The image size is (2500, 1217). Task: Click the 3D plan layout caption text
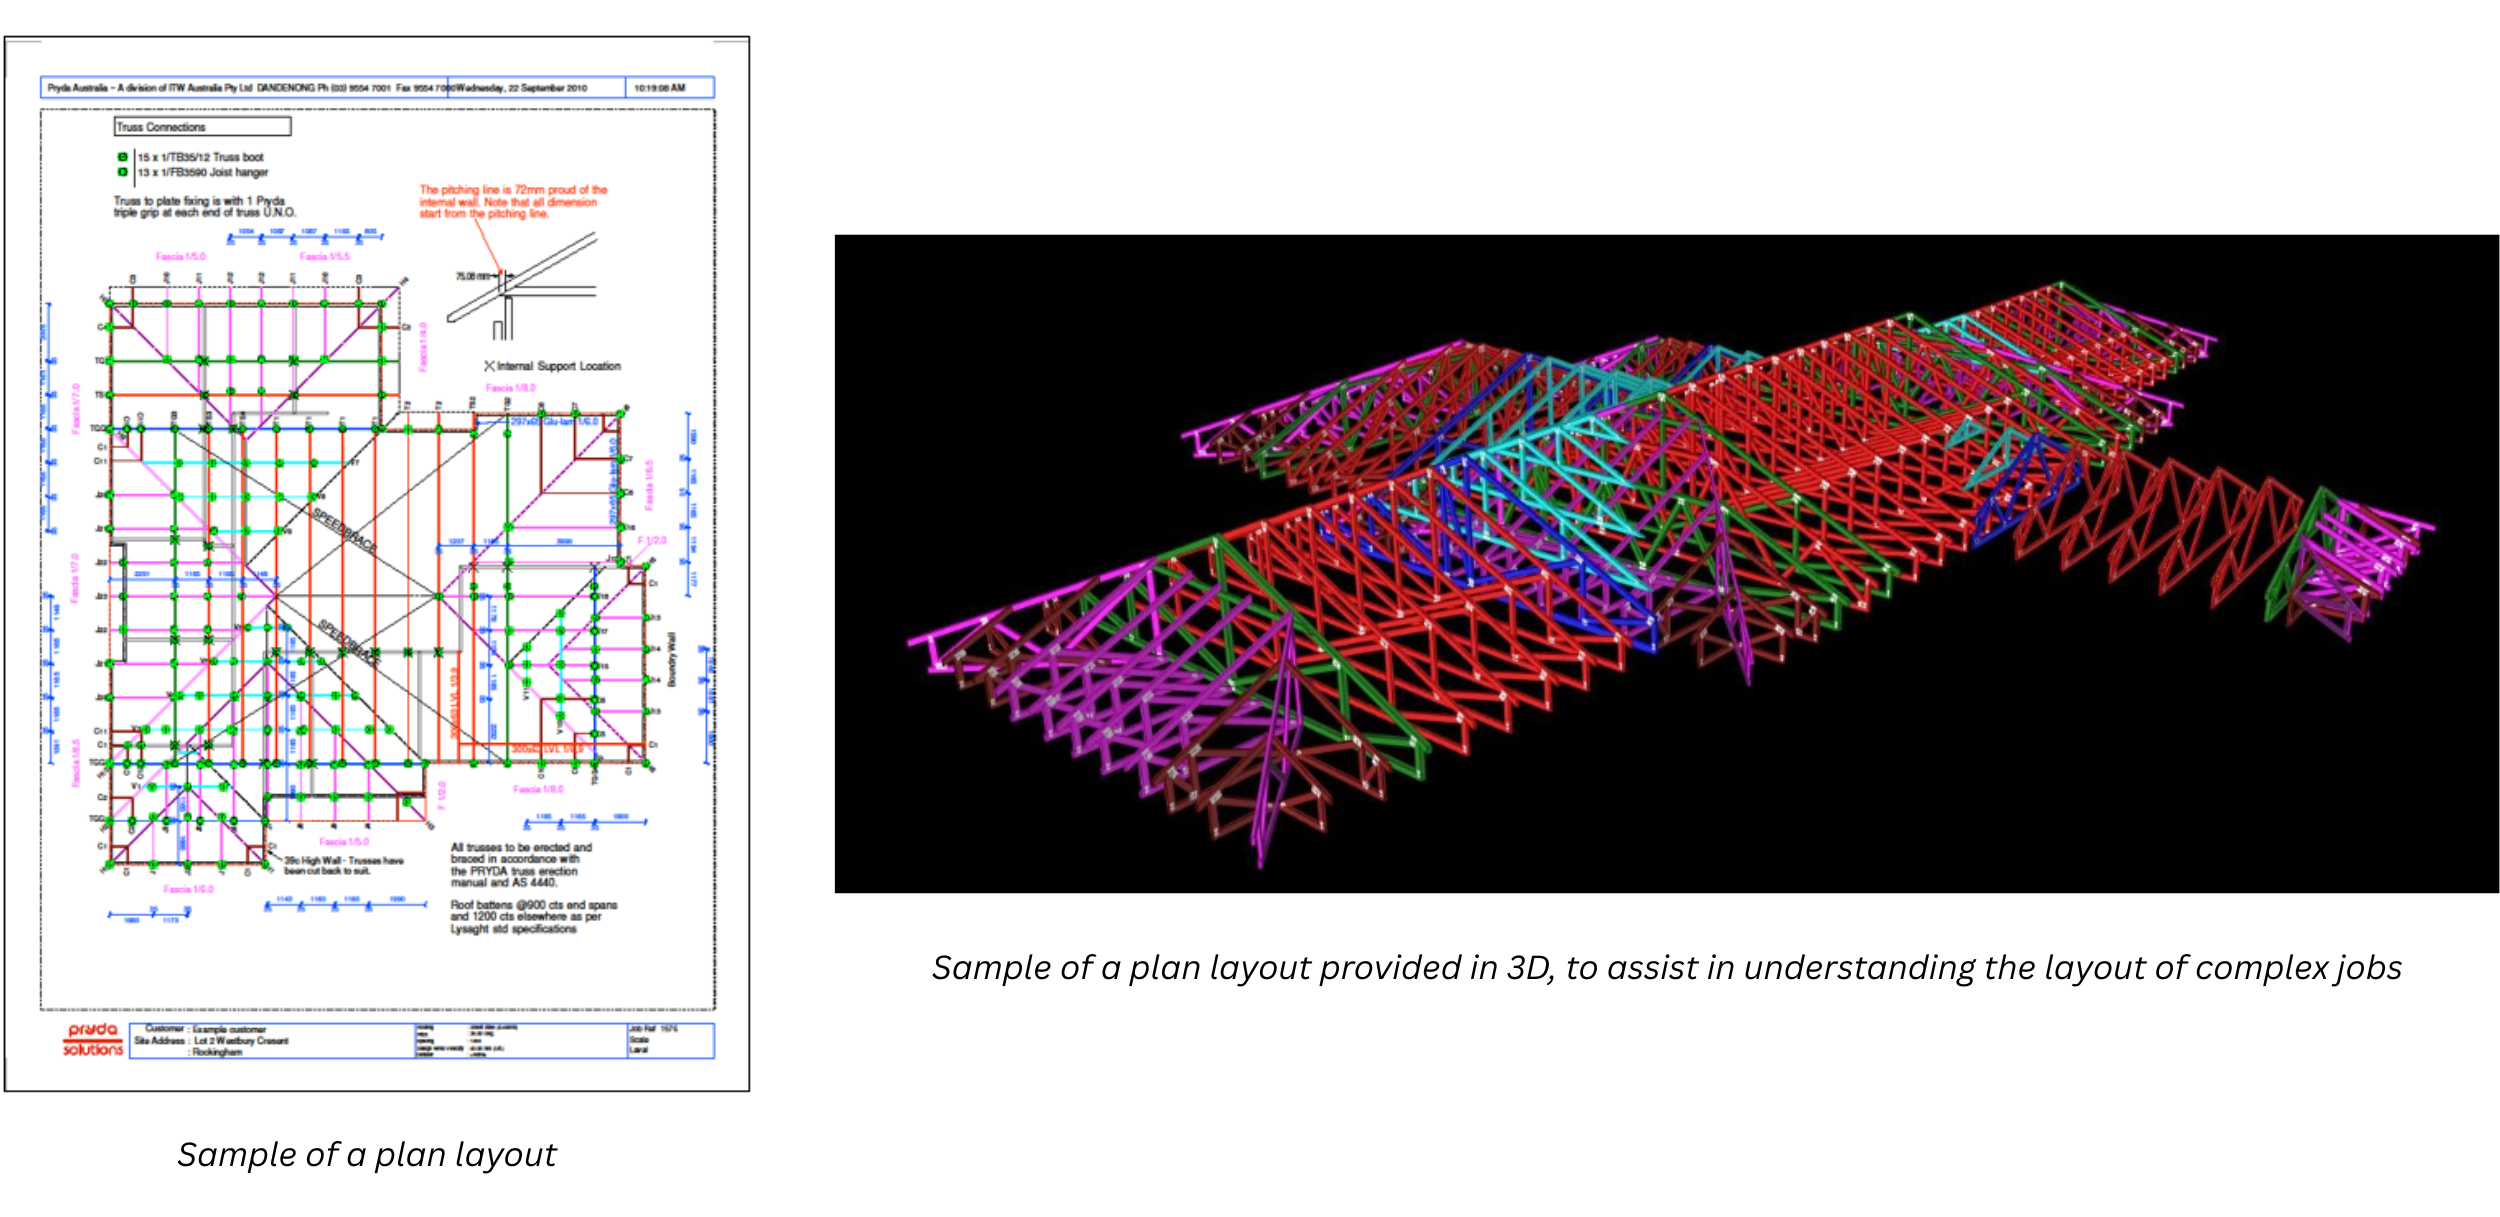pyautogui.click(x=1666, y=968)
